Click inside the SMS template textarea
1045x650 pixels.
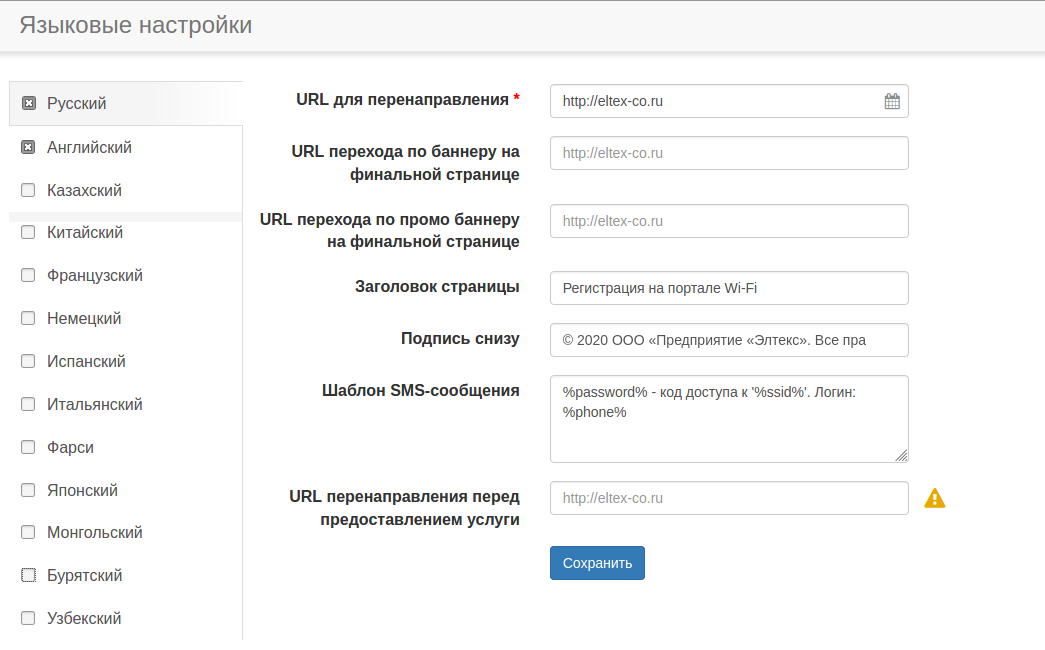click(728, 419)
